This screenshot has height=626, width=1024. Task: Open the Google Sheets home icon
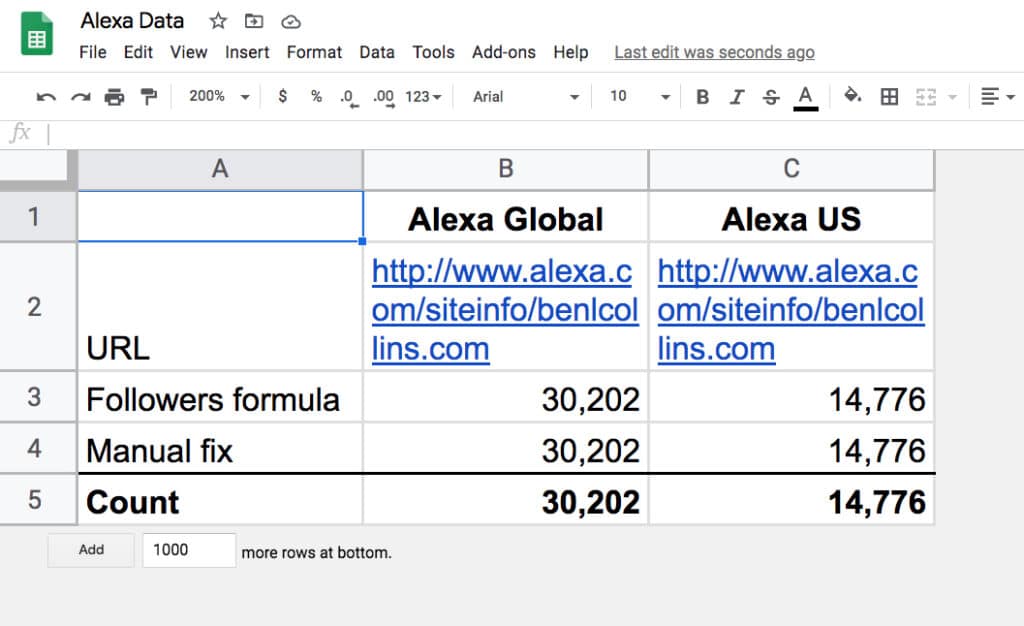(x=37, y=33)
